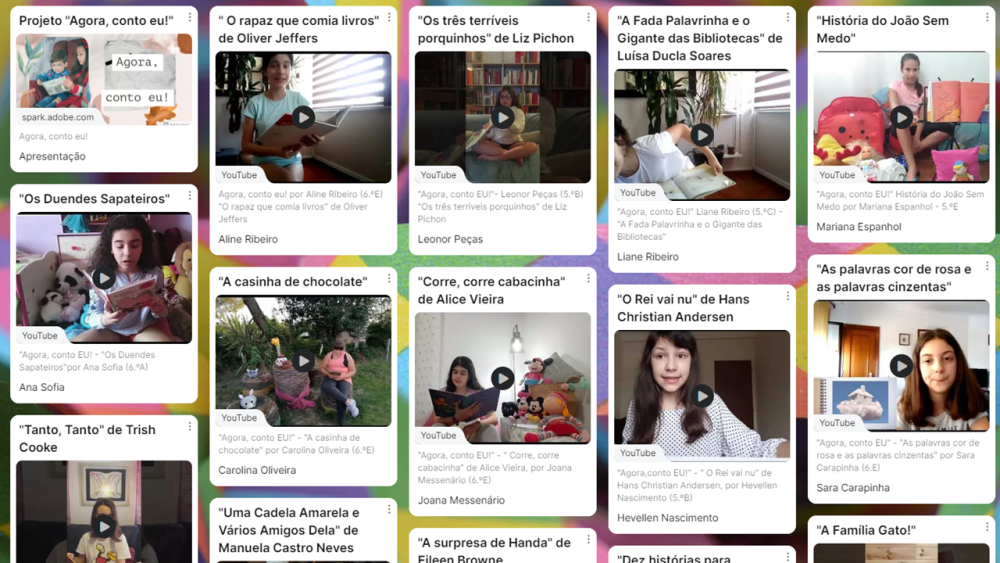Play the Aline Ribeiro video

click(x=303, y=117)
